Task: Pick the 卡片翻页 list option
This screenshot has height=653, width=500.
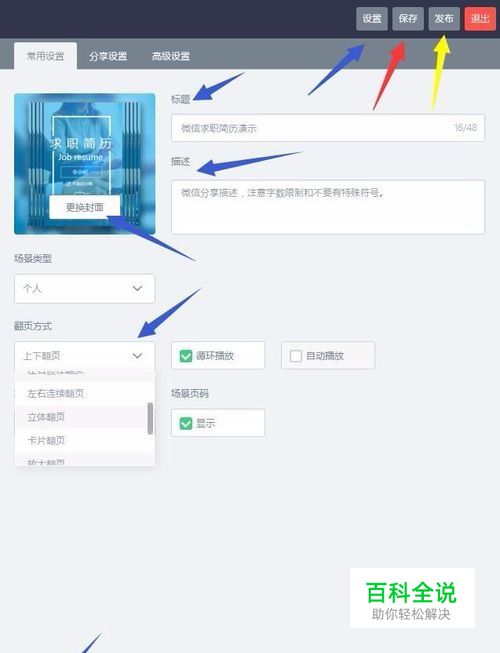Action: pos(81,441)
